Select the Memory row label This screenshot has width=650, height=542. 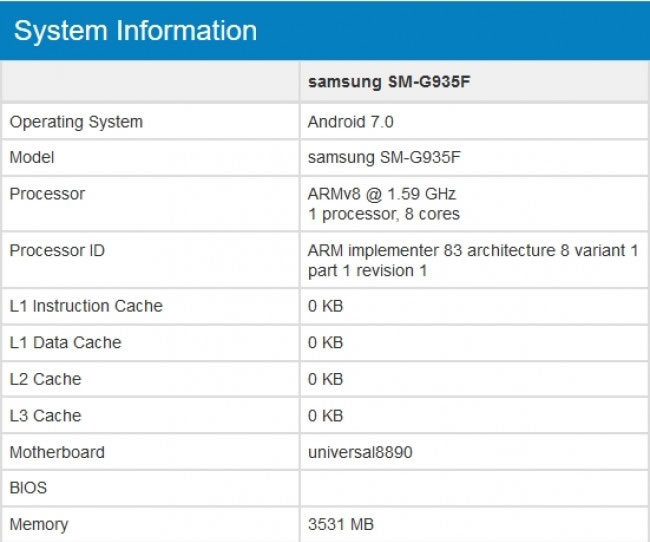click(39, 524)
